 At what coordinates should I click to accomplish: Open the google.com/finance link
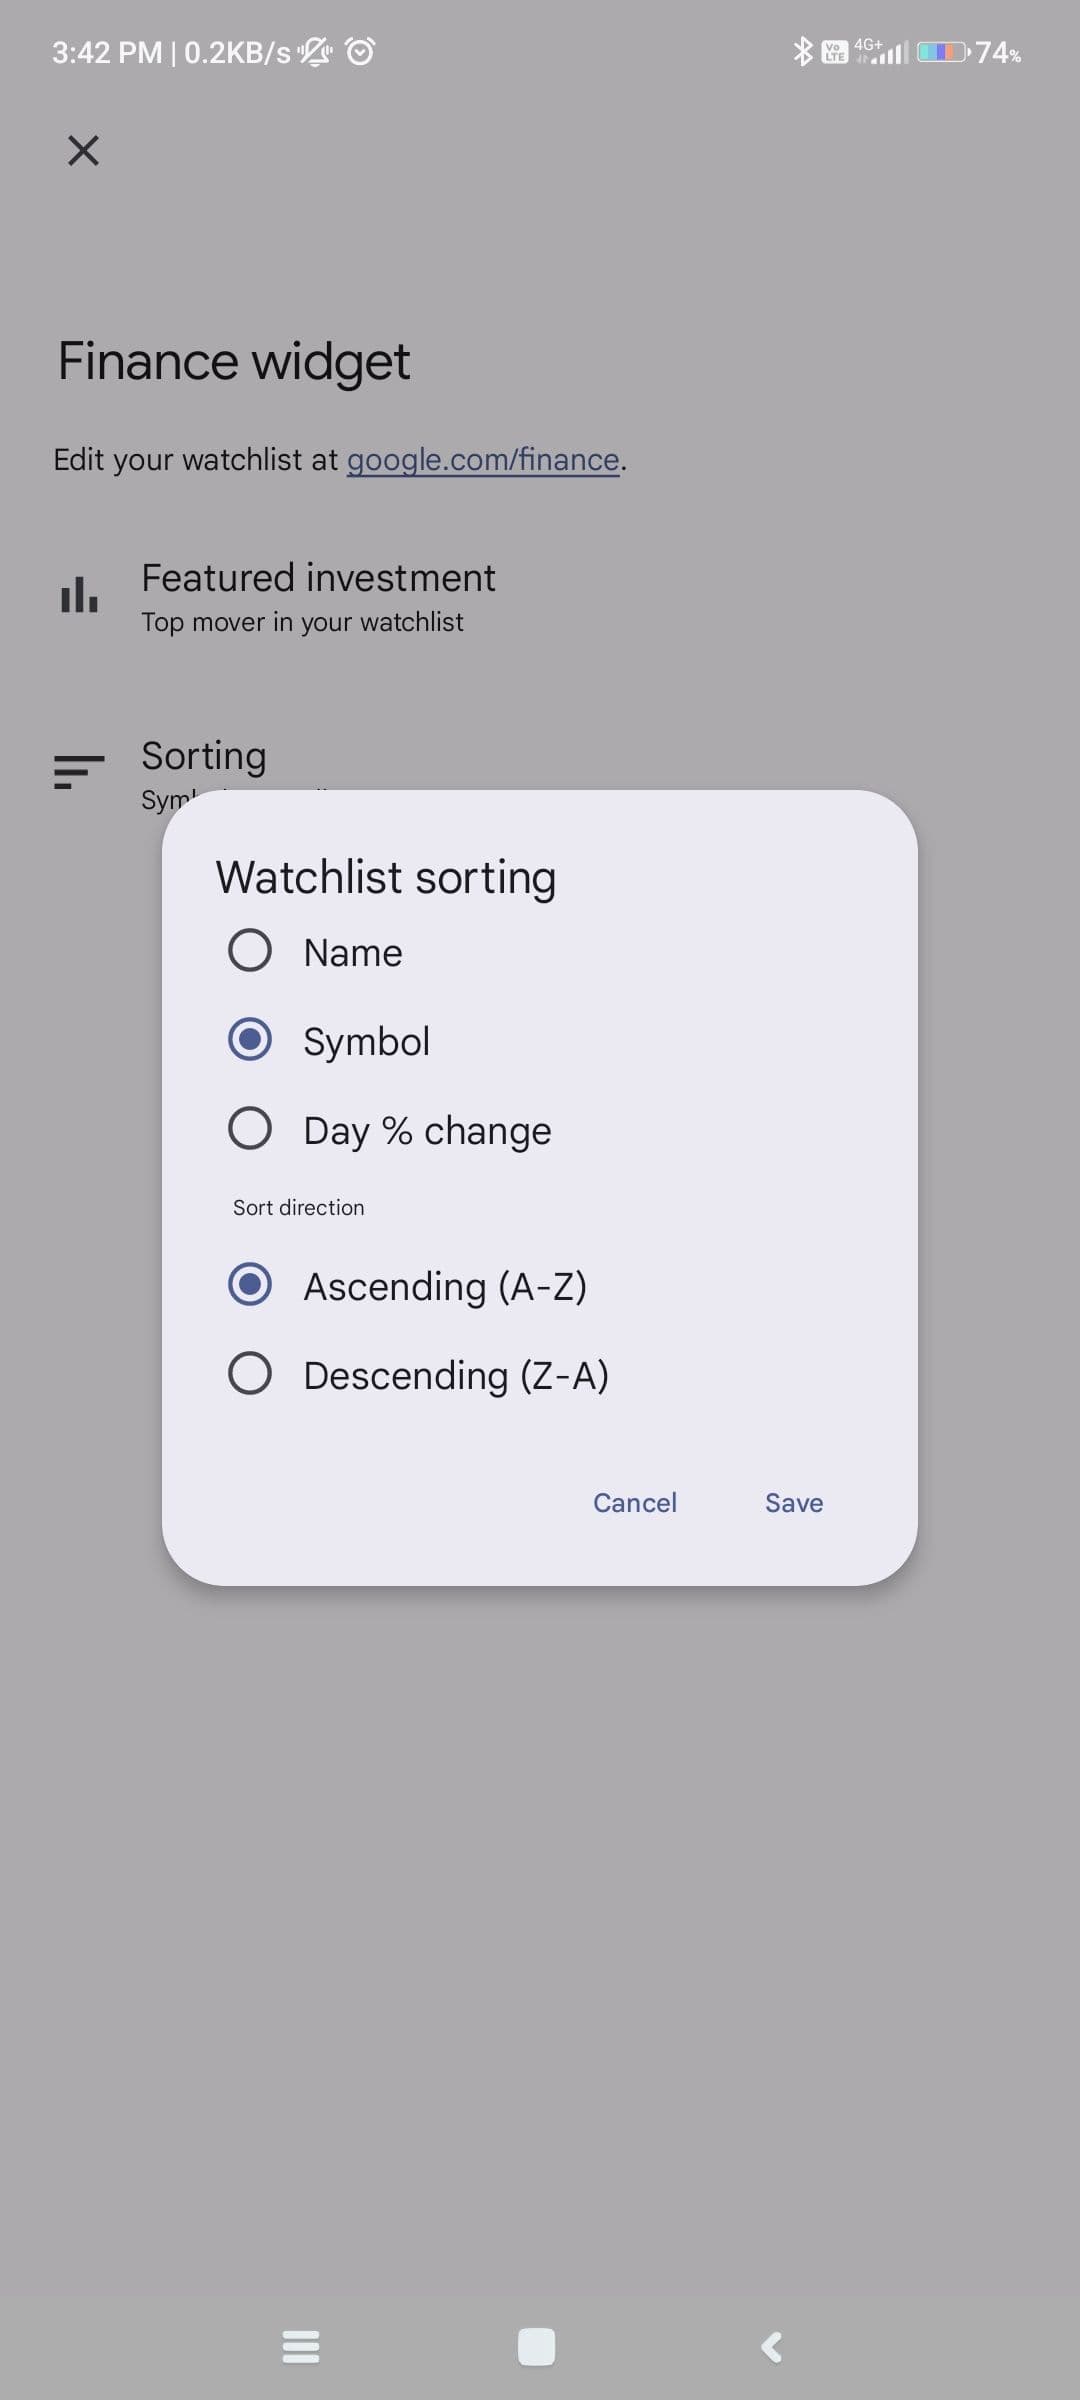(x=482, y=460)
